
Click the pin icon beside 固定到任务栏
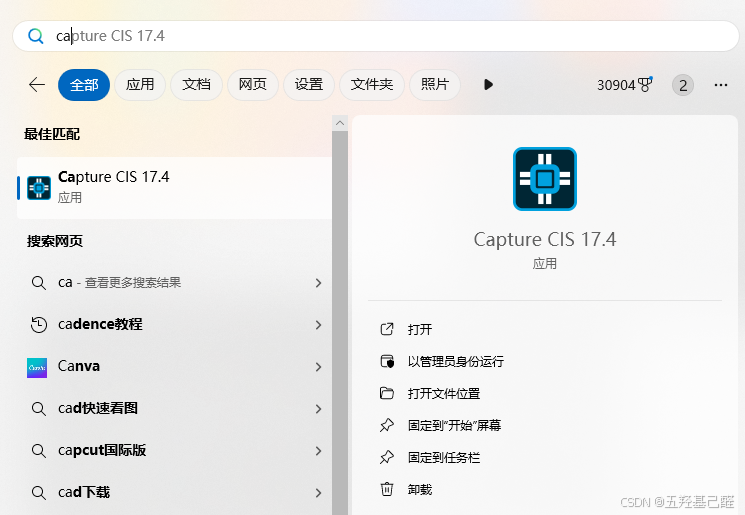387,458
